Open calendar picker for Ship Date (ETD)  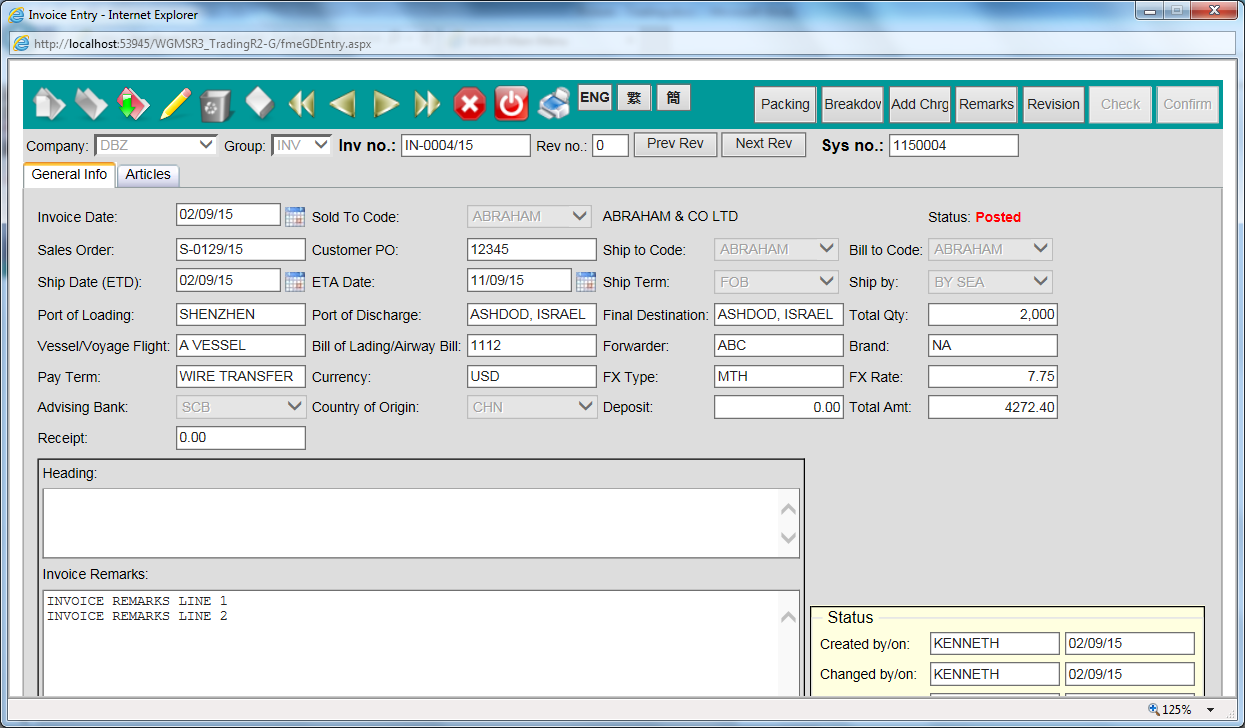pos(294,282)
